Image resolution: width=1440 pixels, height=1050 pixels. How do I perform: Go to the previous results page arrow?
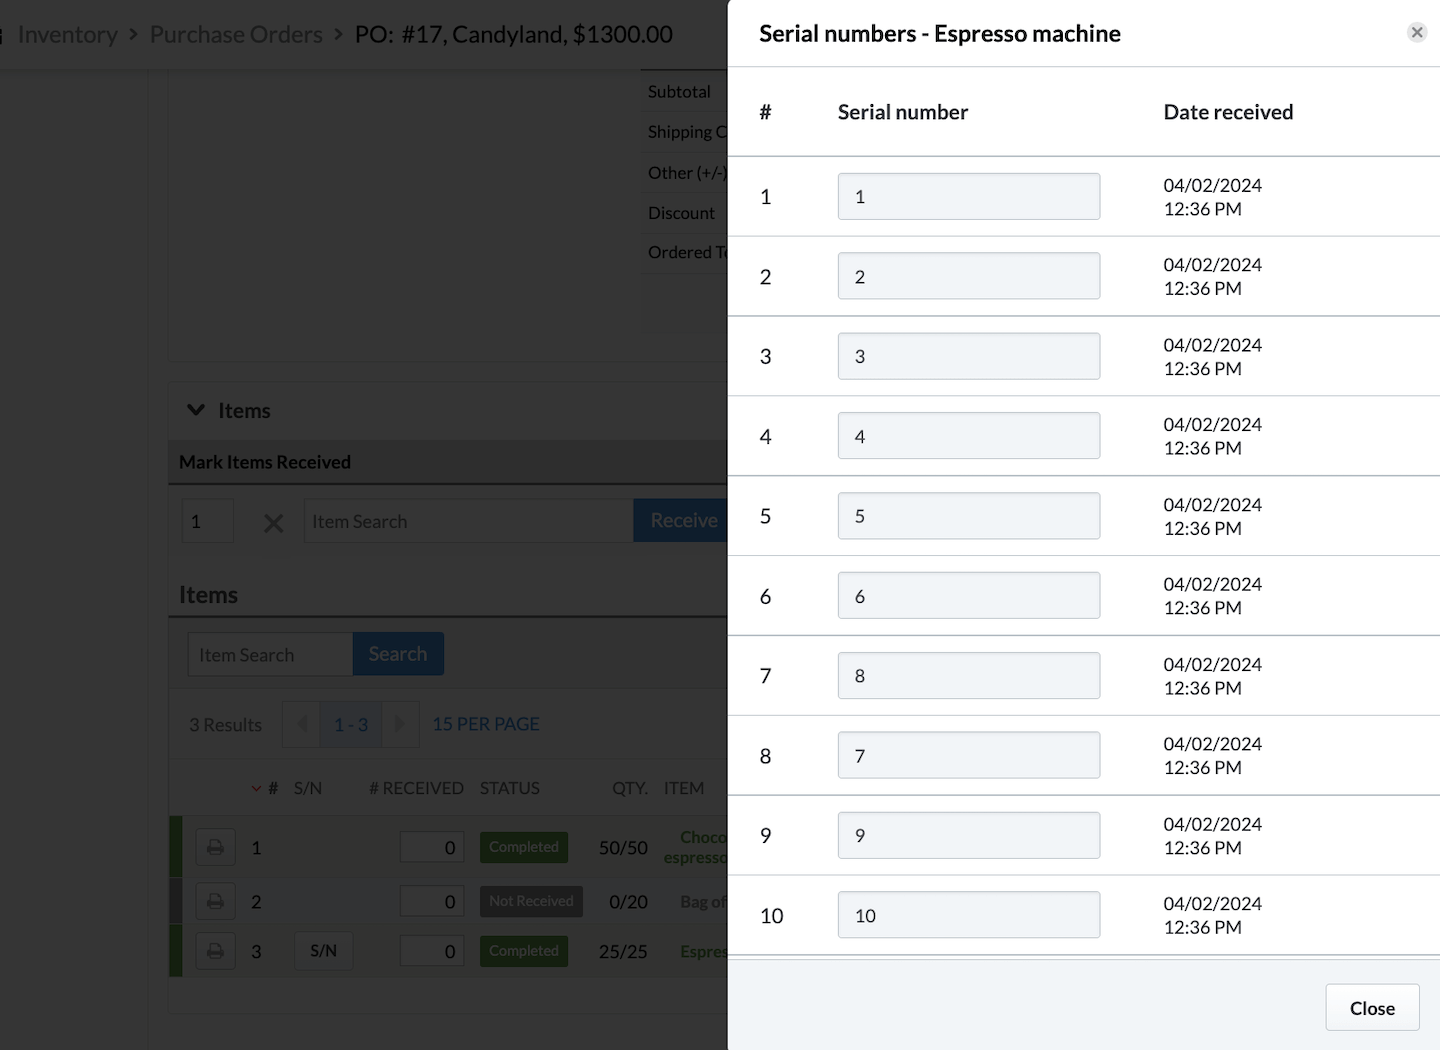coord(302,724)
